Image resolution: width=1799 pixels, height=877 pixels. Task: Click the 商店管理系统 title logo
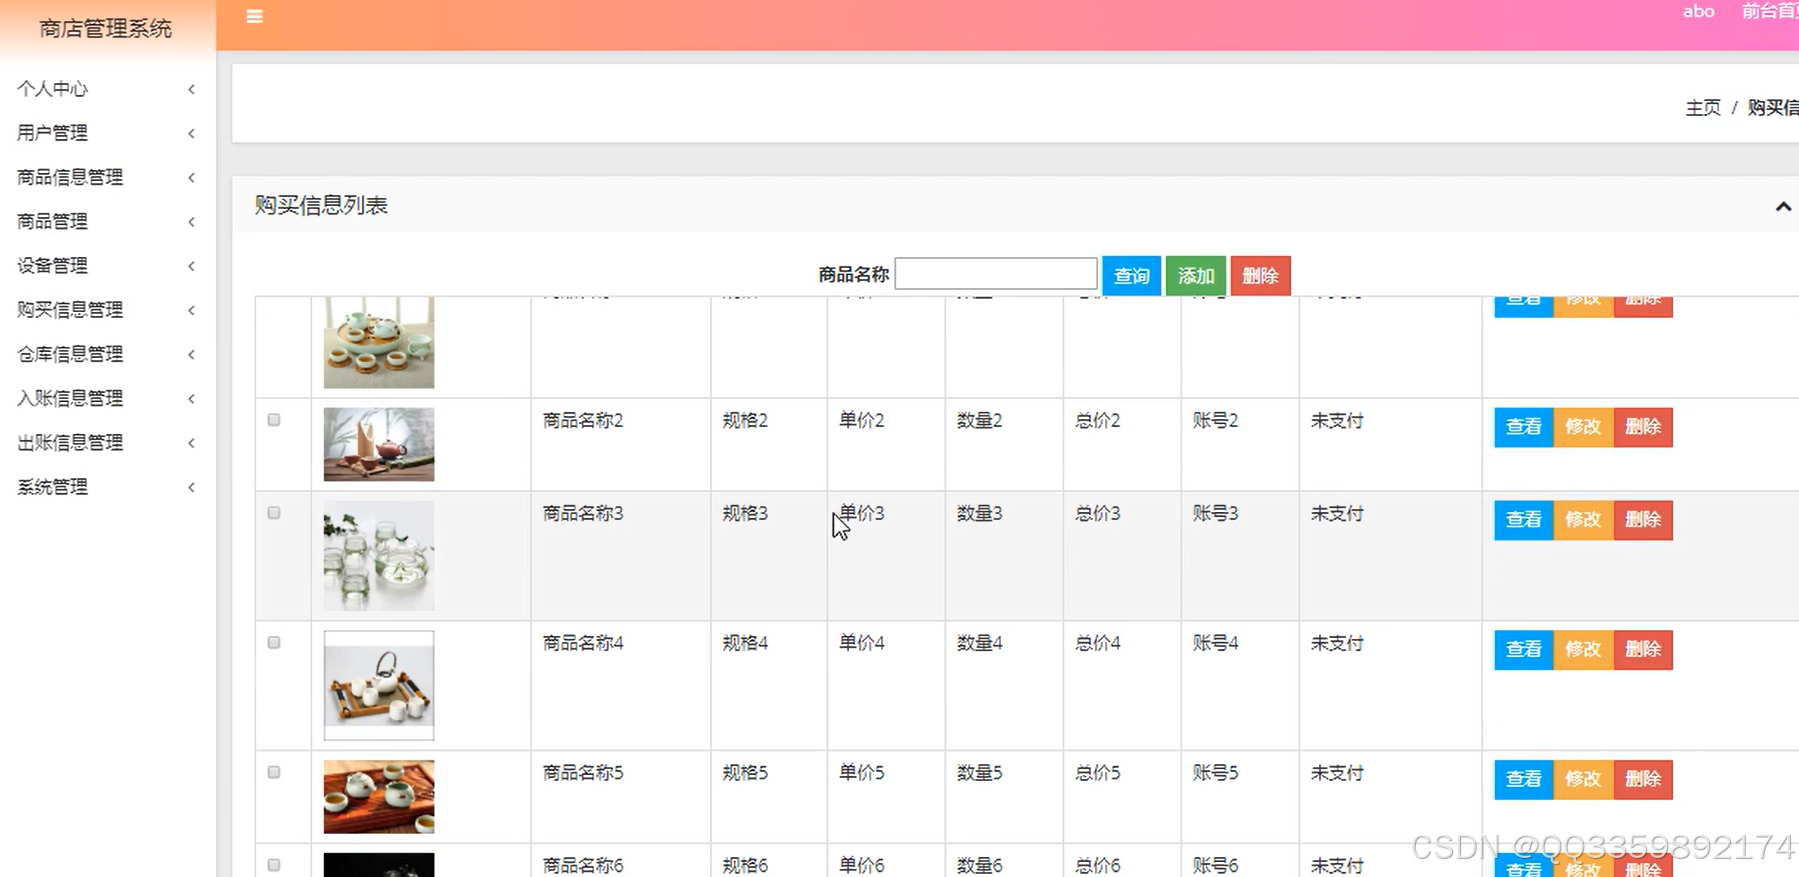106,29
